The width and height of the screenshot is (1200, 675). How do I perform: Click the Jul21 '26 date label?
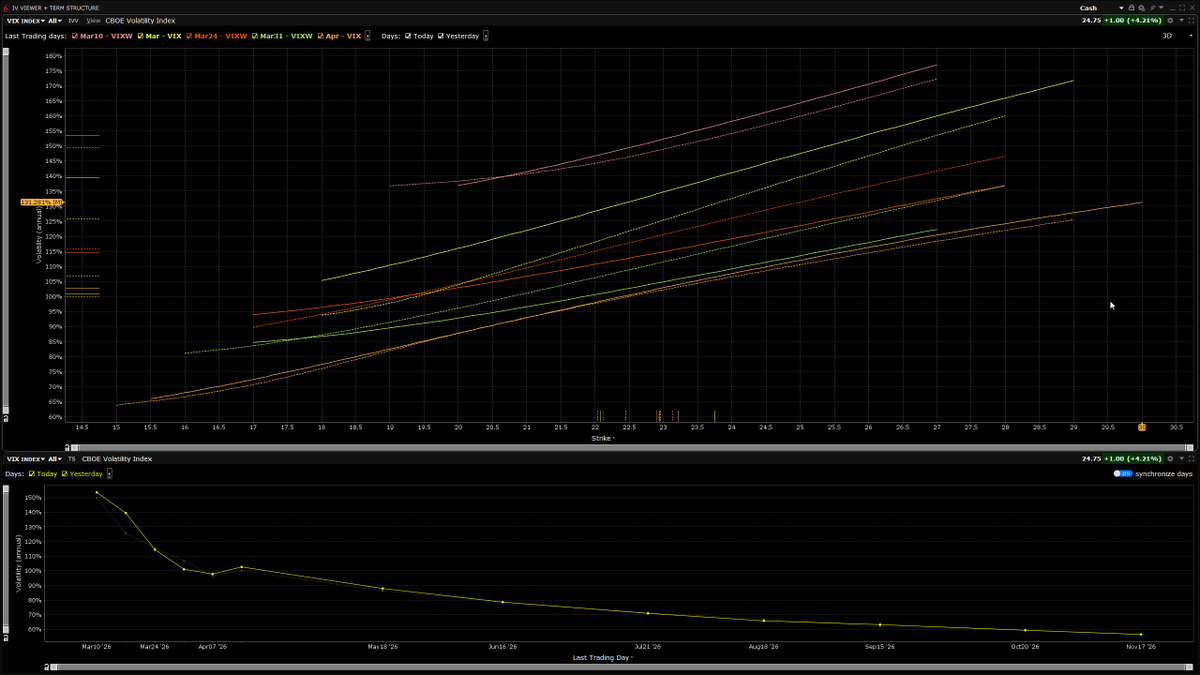click(647, 647)
